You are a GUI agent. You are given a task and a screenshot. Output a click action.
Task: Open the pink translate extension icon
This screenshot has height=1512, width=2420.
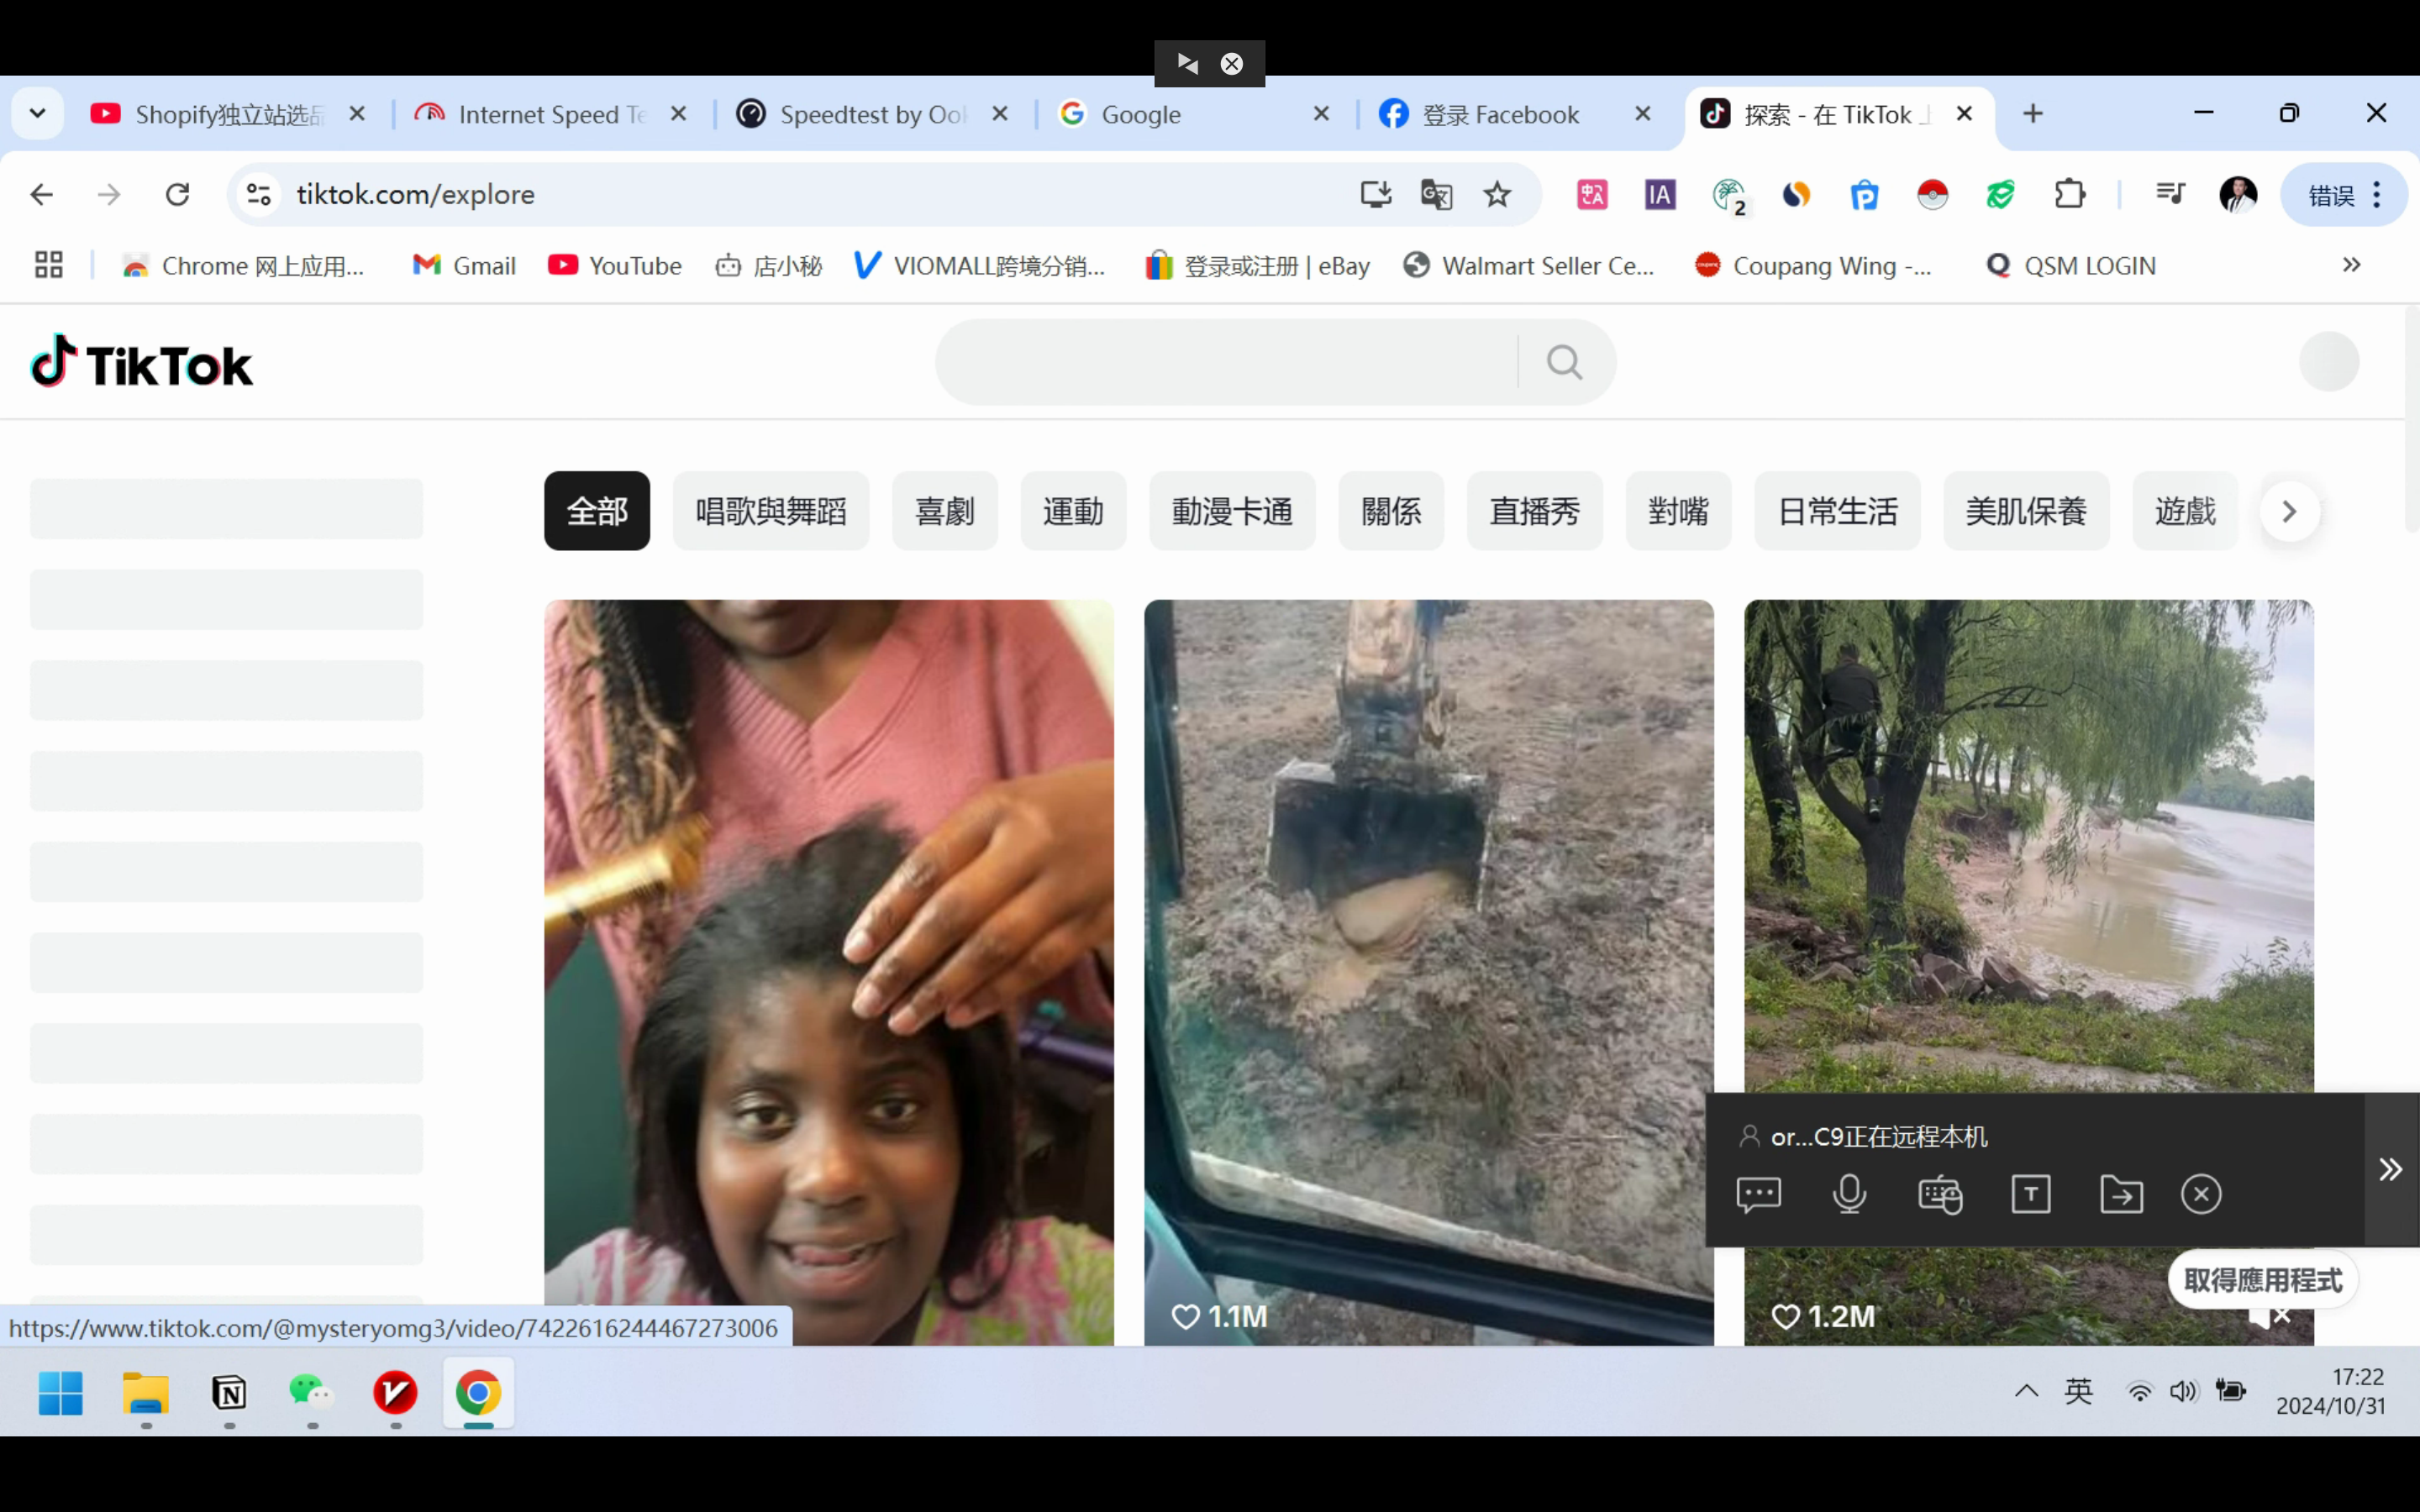(1592, 194)
